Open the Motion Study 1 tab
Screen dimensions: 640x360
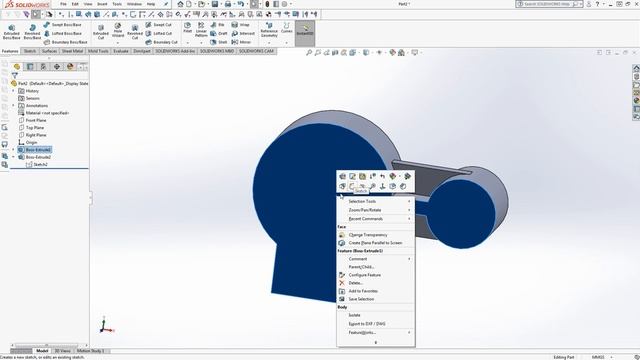91,351
